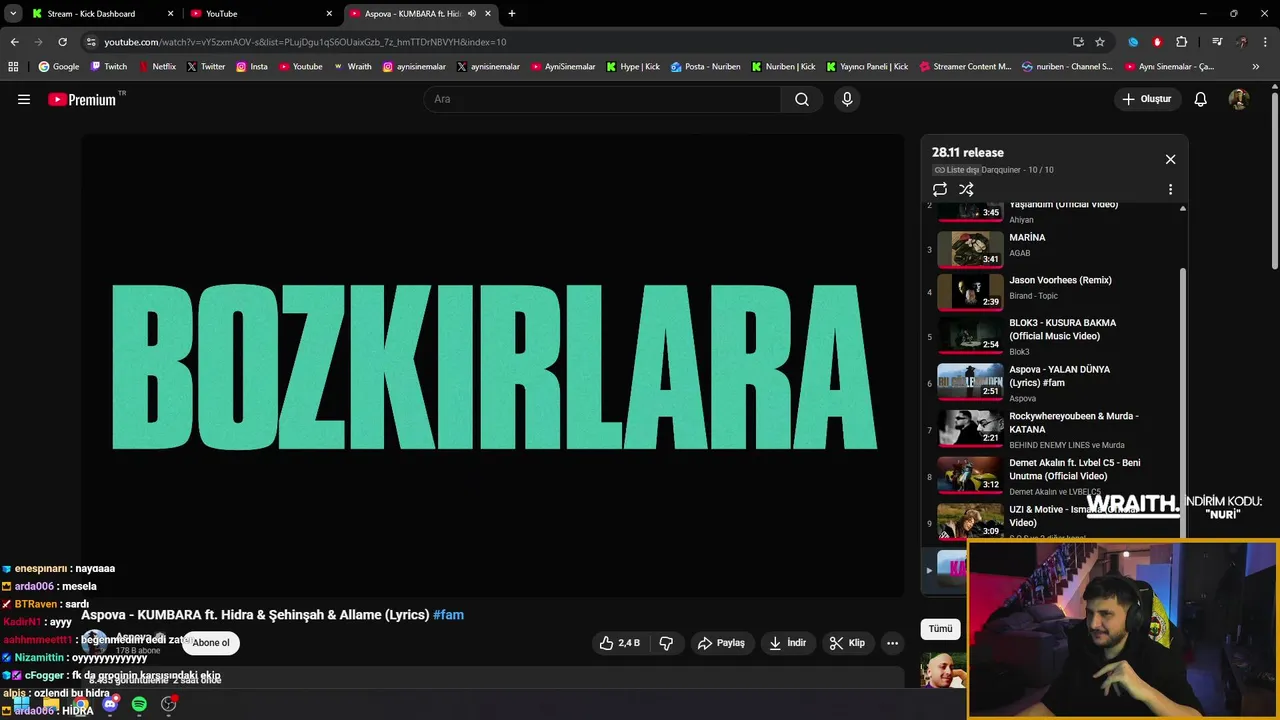Open the Oluştur create menu
This screenshot has width=1280, height=720.
pos(1146,99)
